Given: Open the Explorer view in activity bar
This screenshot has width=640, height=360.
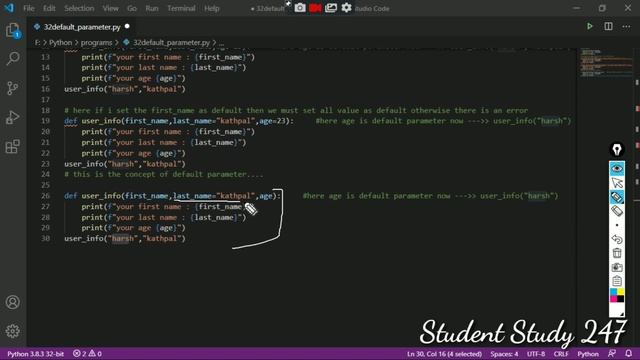Looking at the screenshot, I should (13, 31).
